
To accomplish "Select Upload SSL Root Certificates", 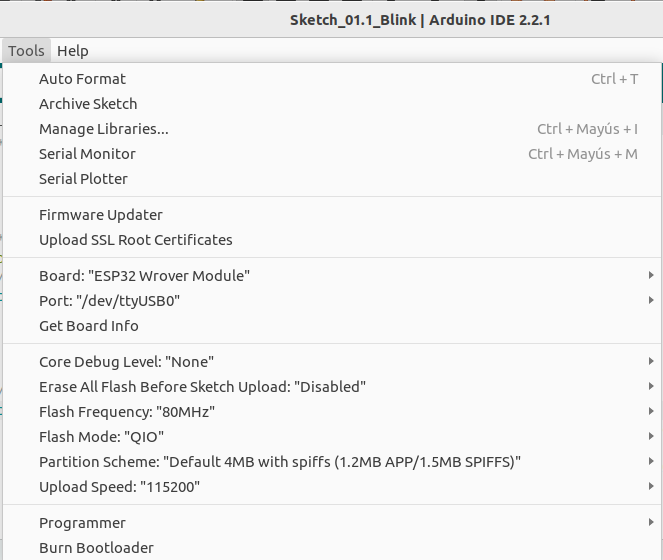I will (x=135, y=240).
